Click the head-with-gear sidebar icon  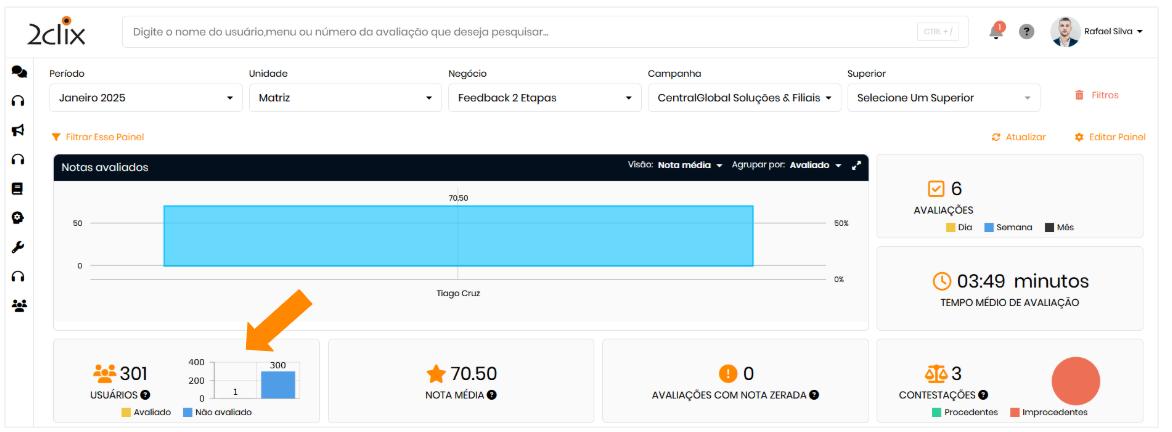(18, 217)
